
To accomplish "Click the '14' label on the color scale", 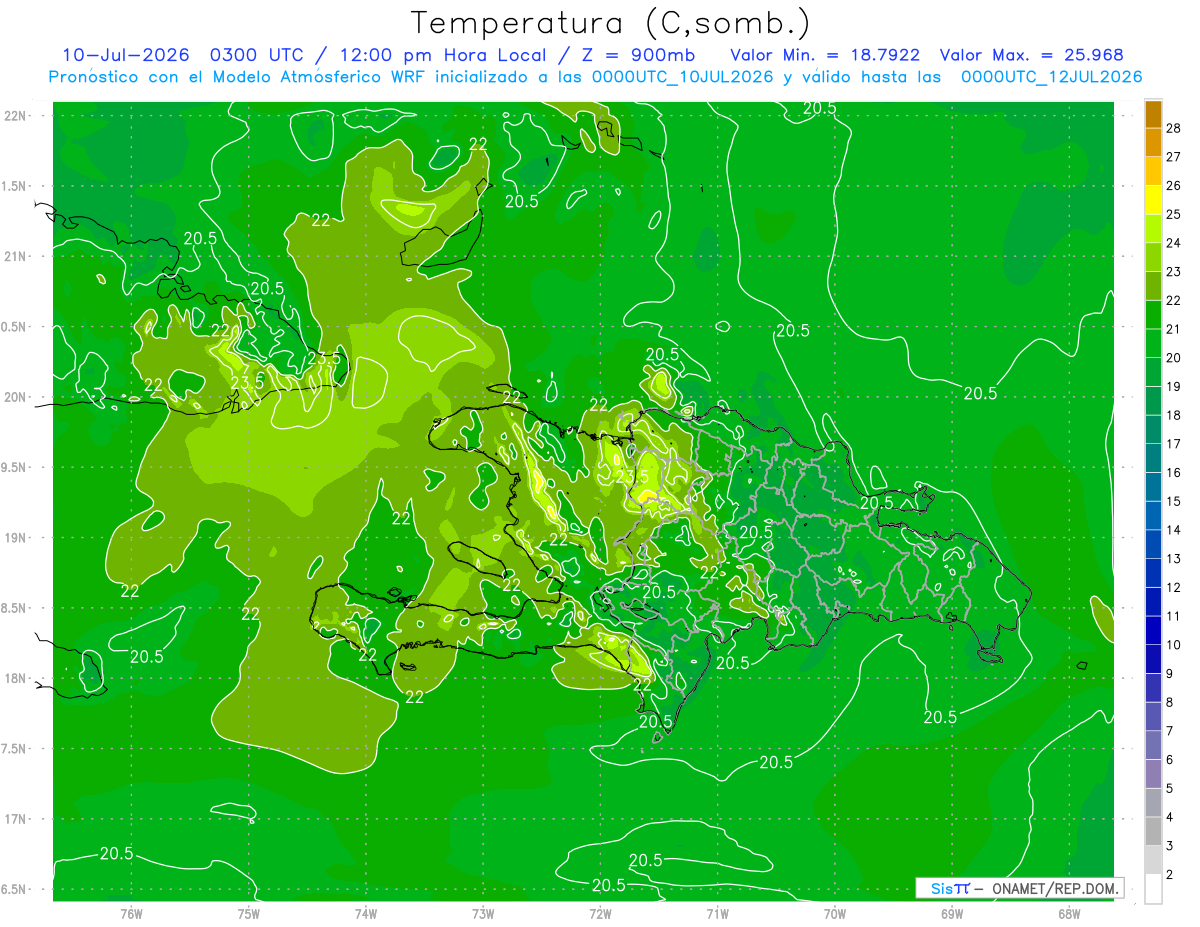I will click(x=1174, y=530).
